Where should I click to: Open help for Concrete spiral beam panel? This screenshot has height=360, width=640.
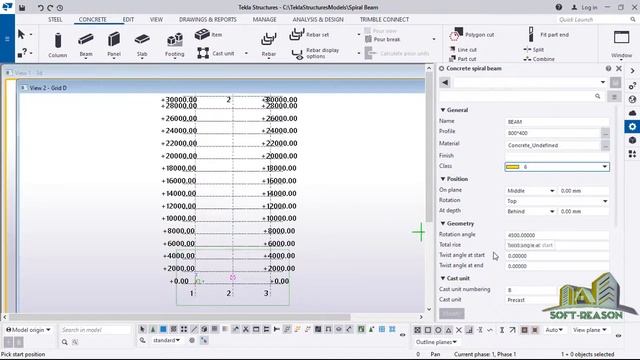click(x=608, y=69)
